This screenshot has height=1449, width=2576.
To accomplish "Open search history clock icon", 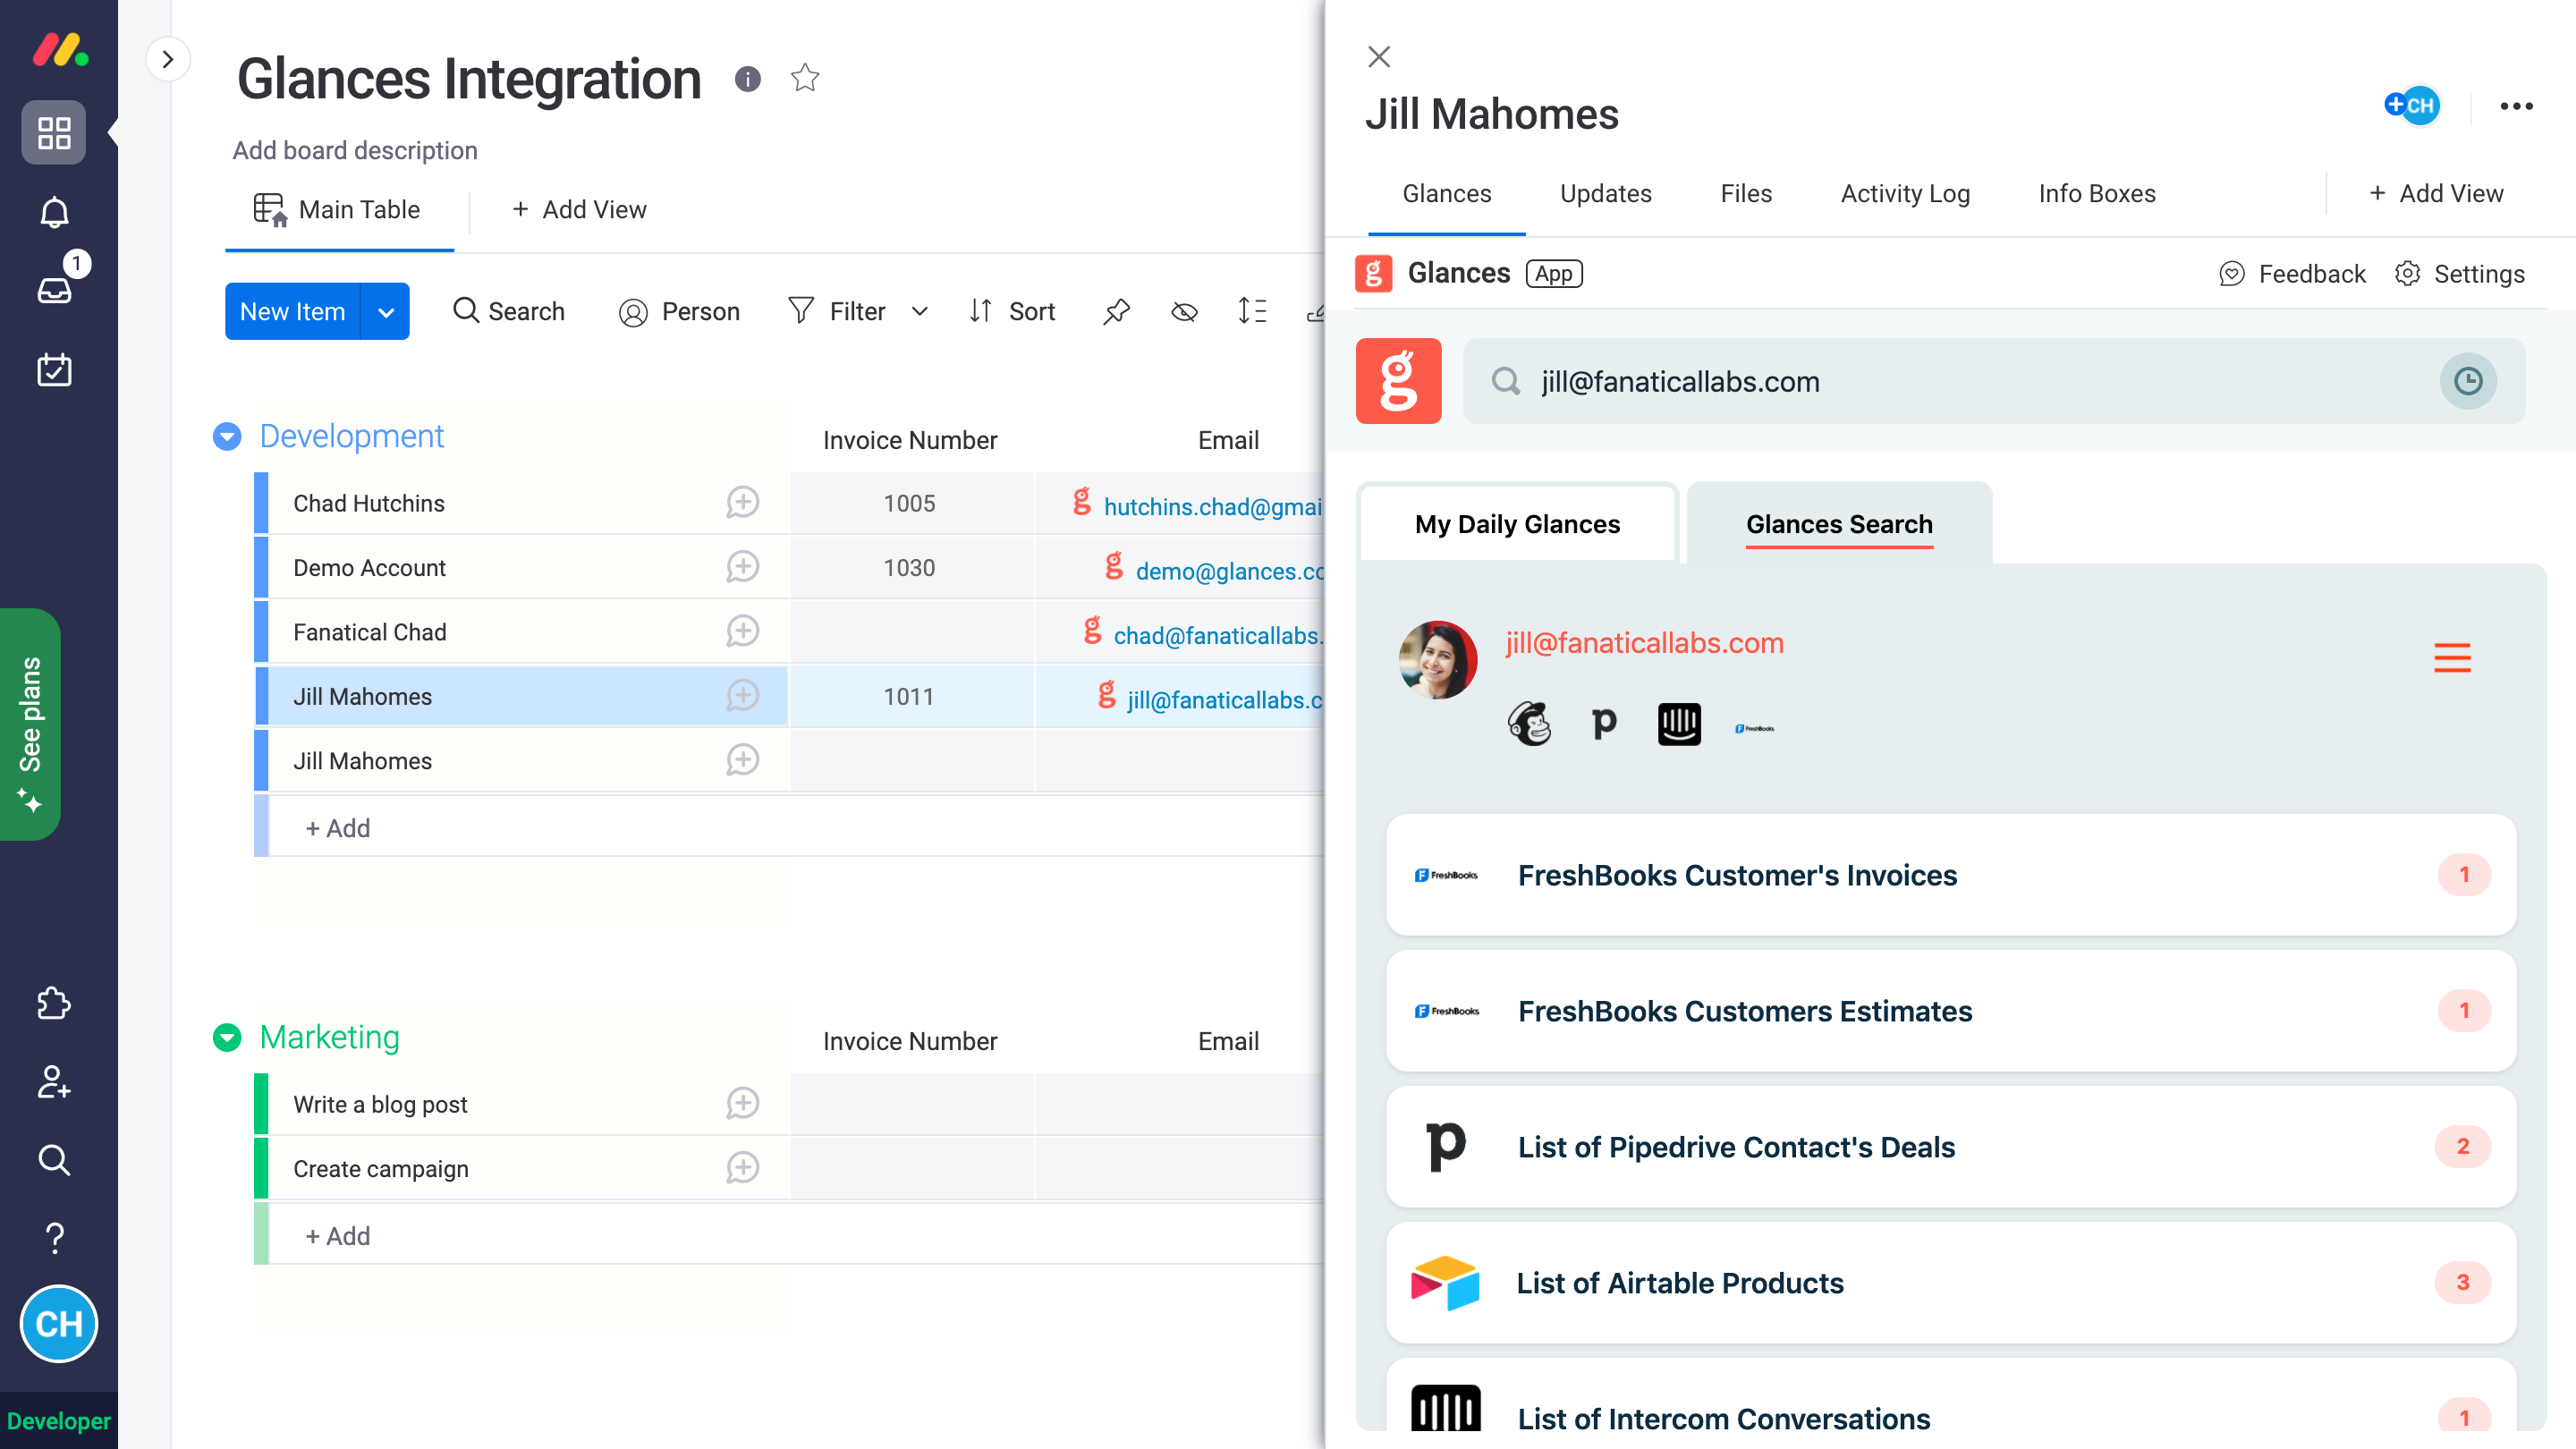I will (2467, 381).
